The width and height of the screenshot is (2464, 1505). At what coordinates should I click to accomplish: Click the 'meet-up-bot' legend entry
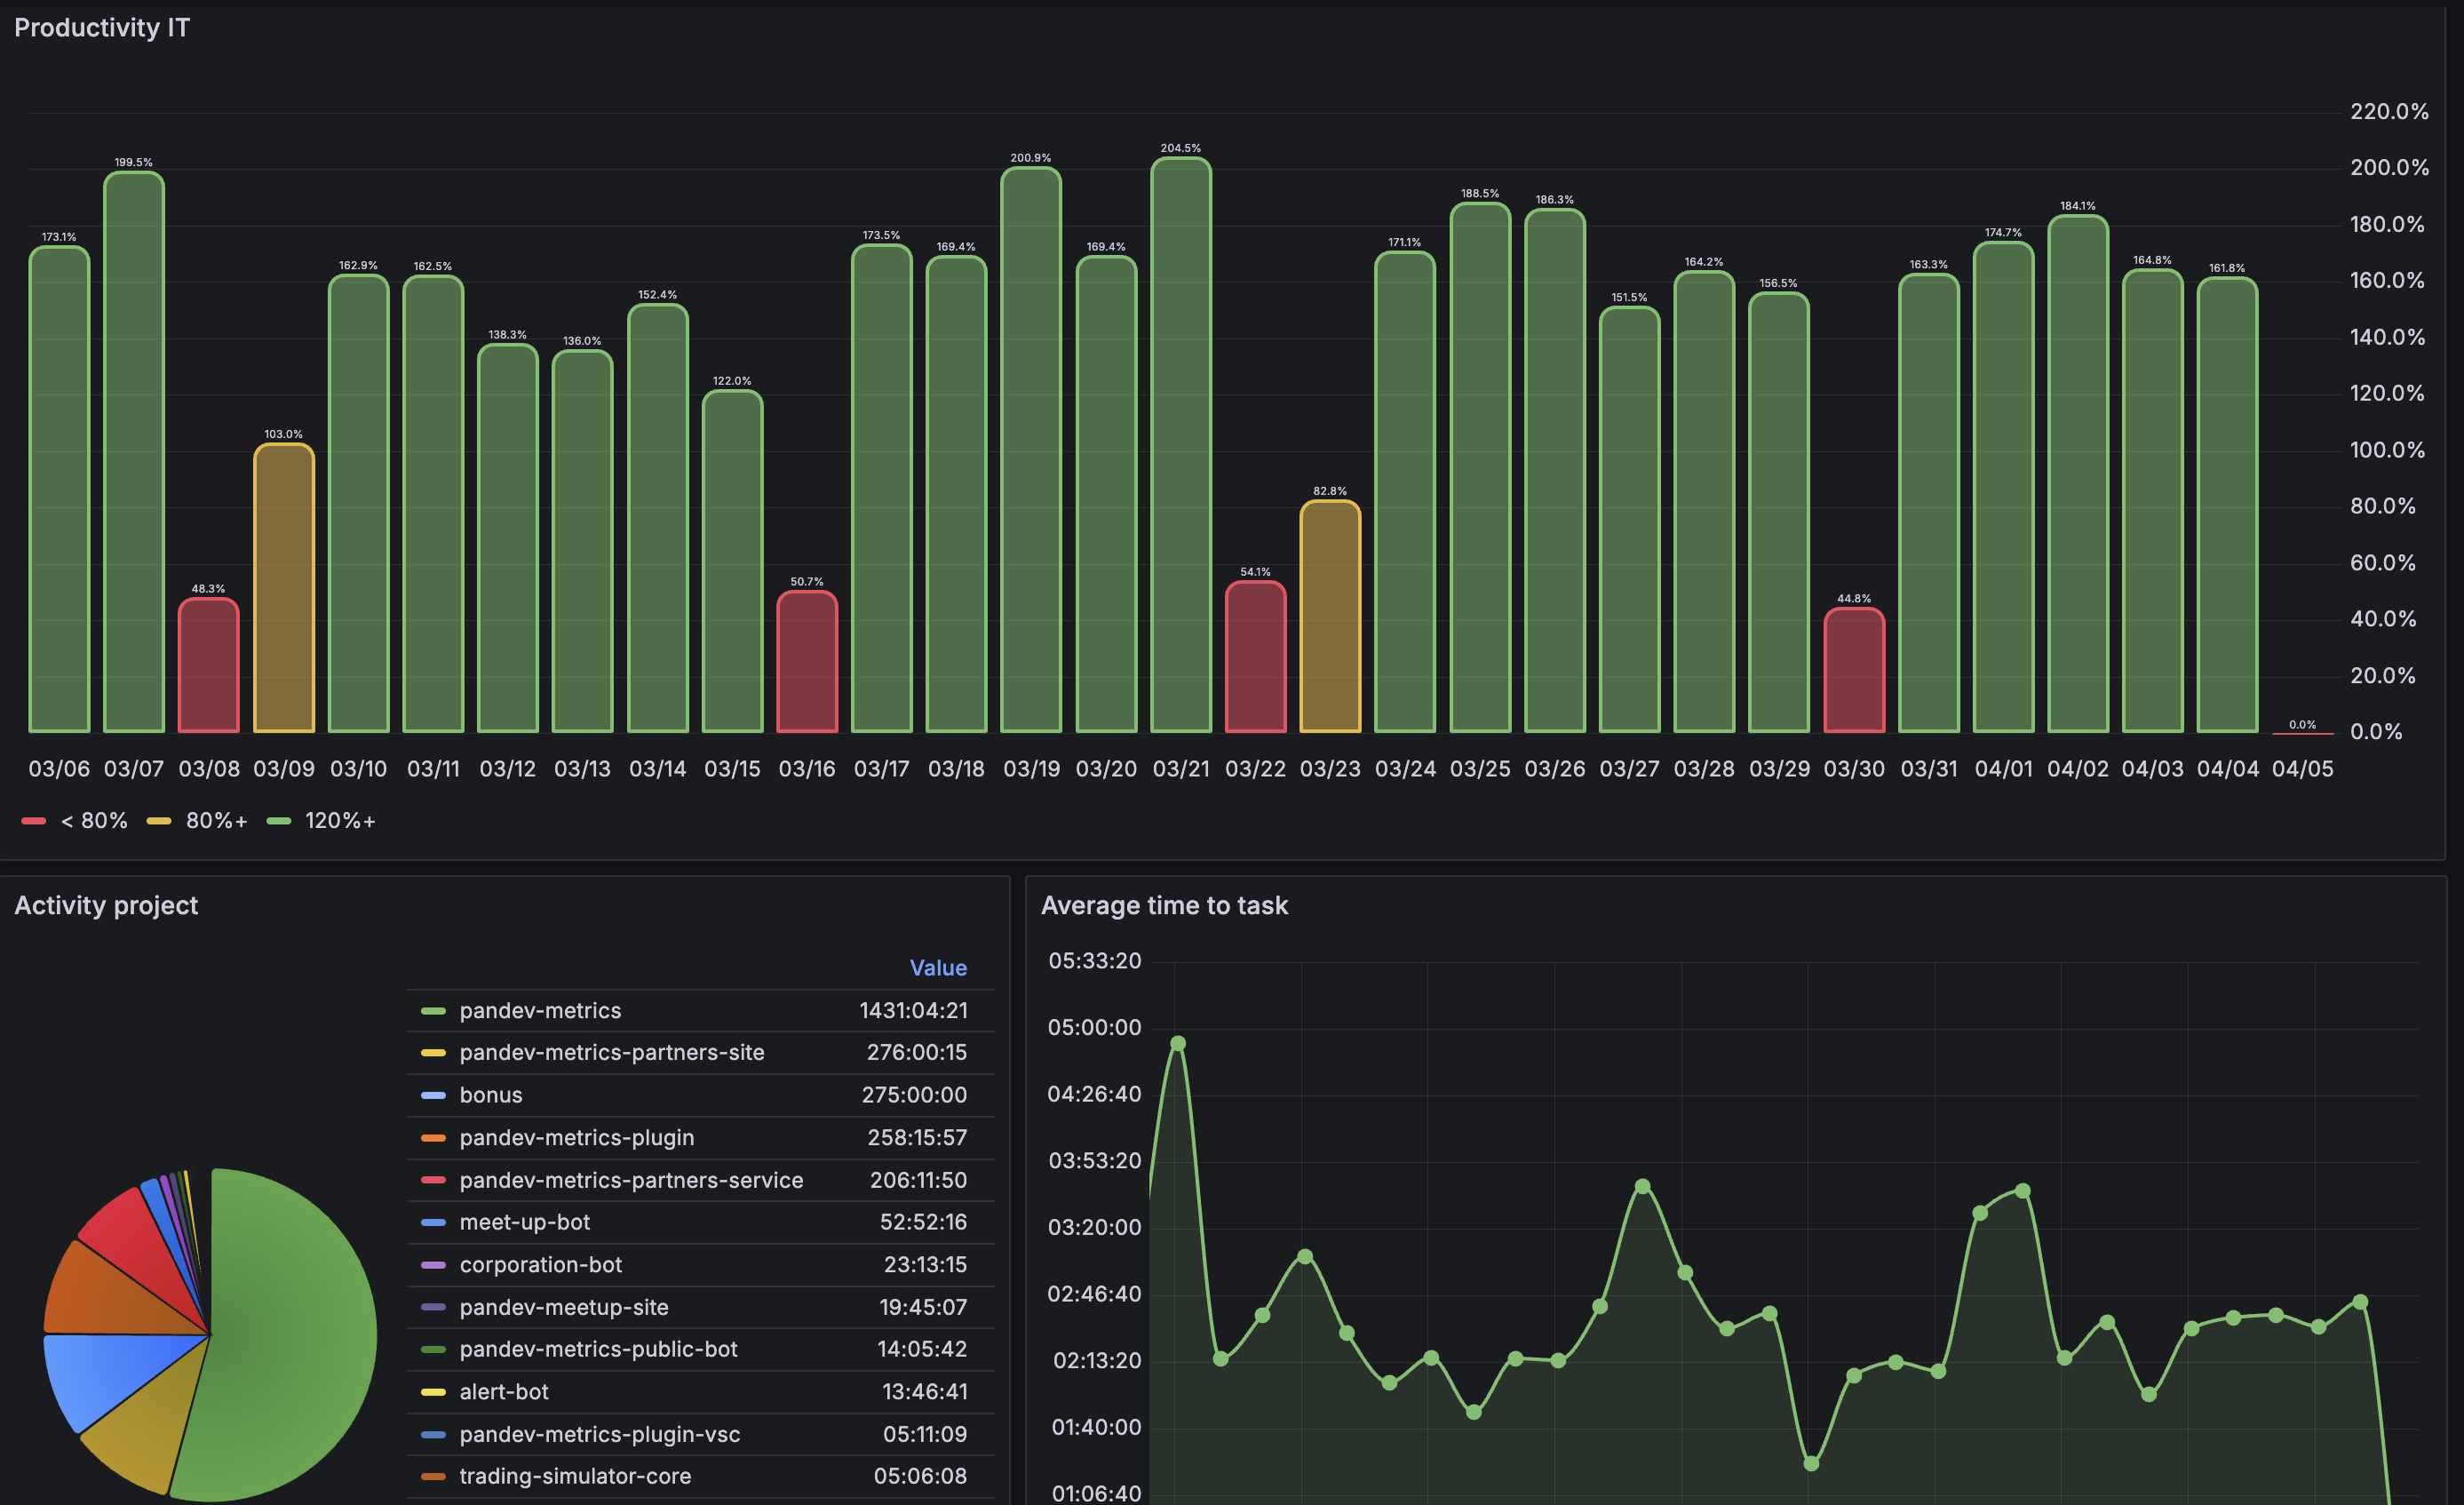[524, 1223]
